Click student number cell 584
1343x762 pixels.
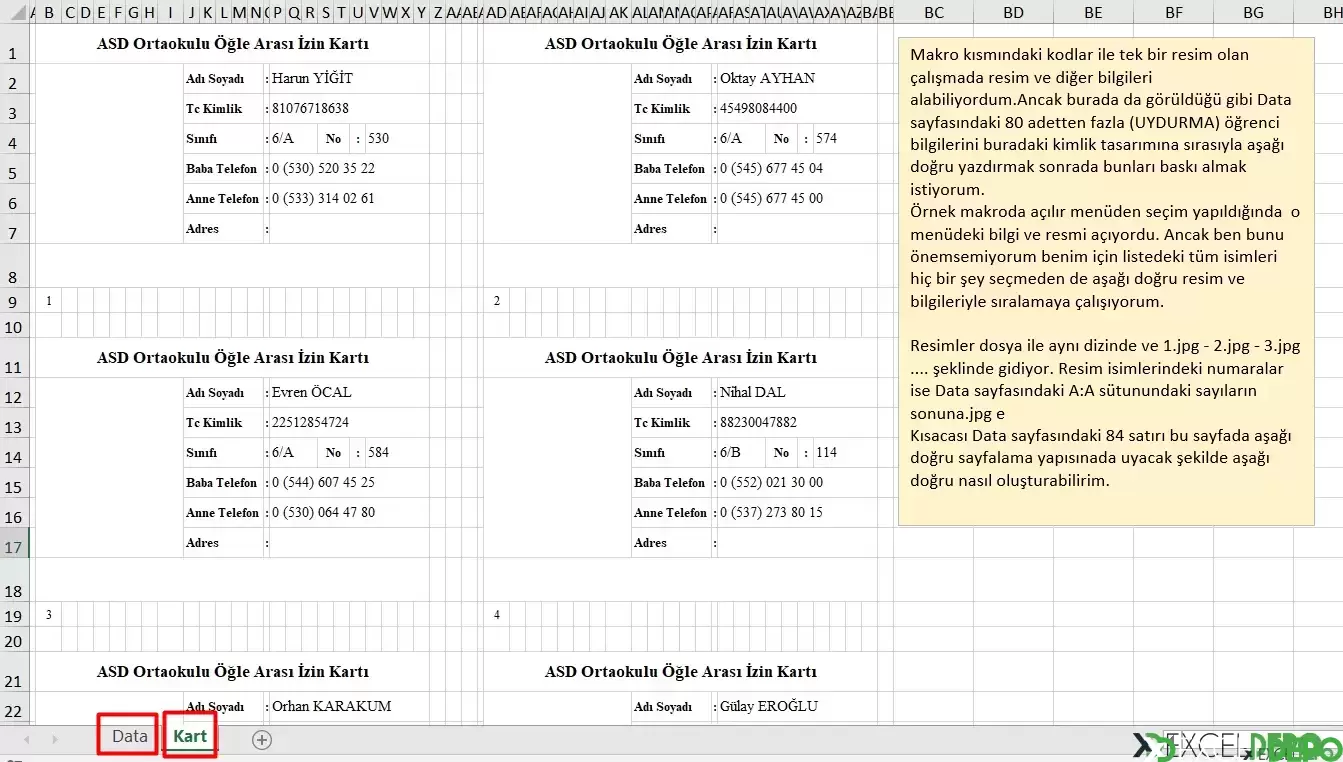[378, 452]
